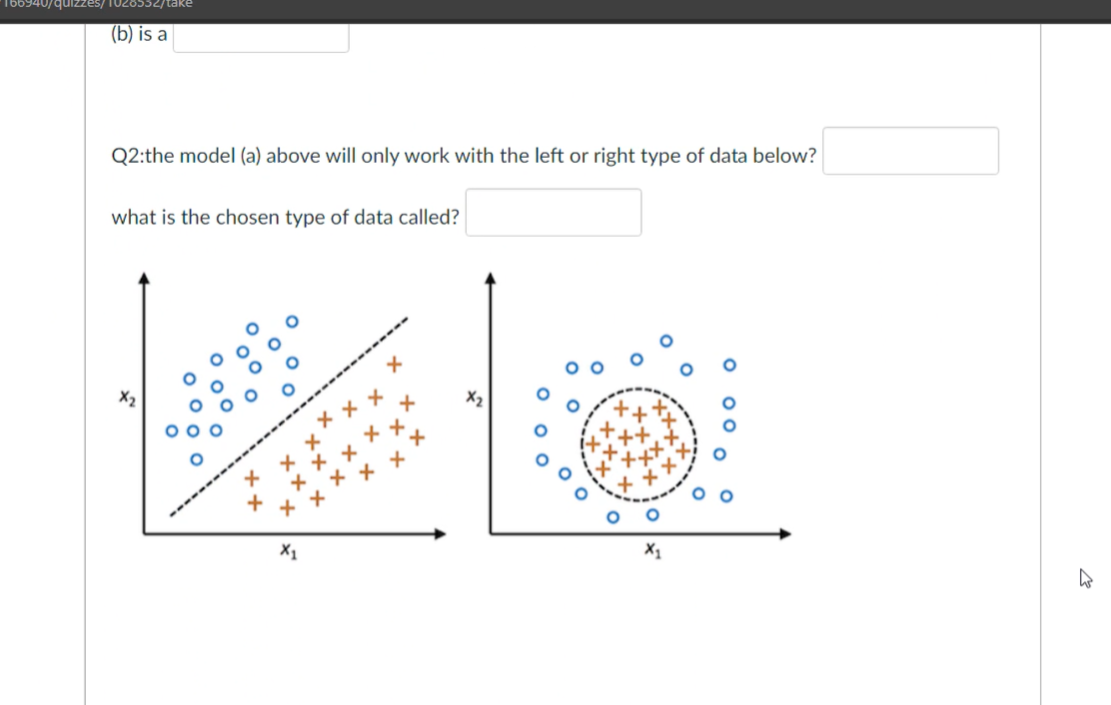Click the "what is the chosen type" question text
The height and width of the screenshot is (705, 1111).
(285, 216)
